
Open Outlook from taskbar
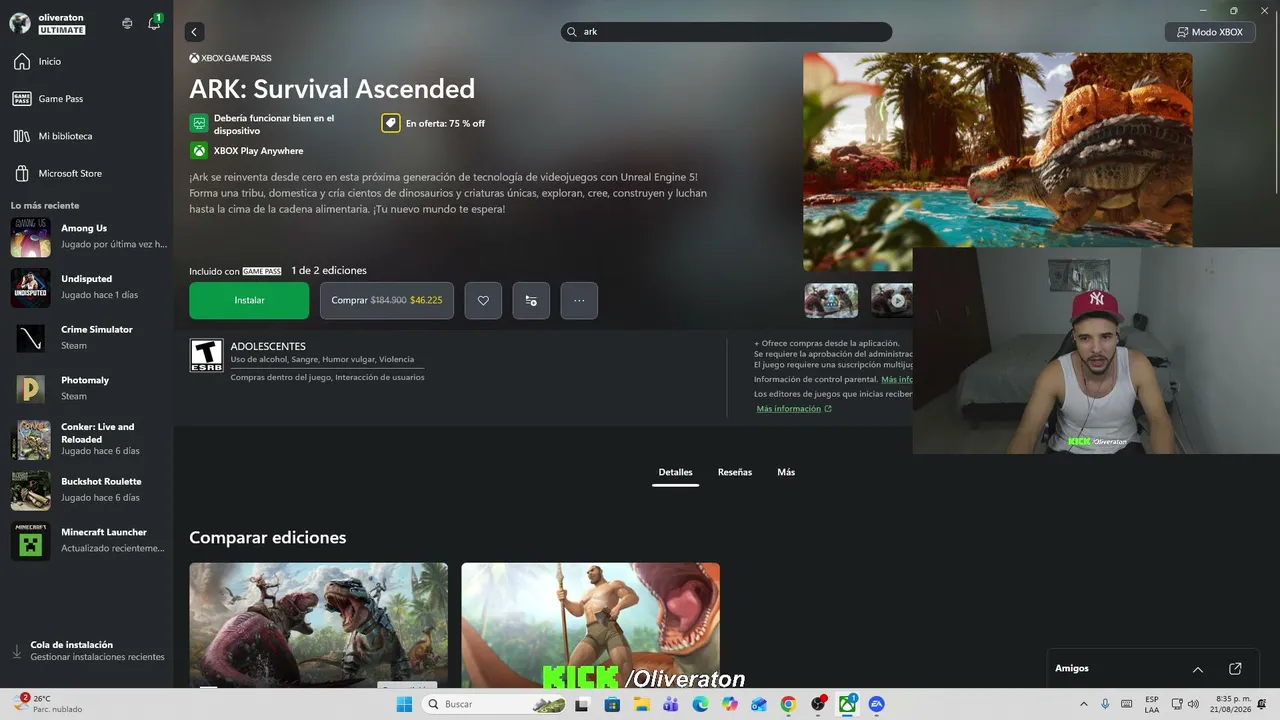point(759,704)
